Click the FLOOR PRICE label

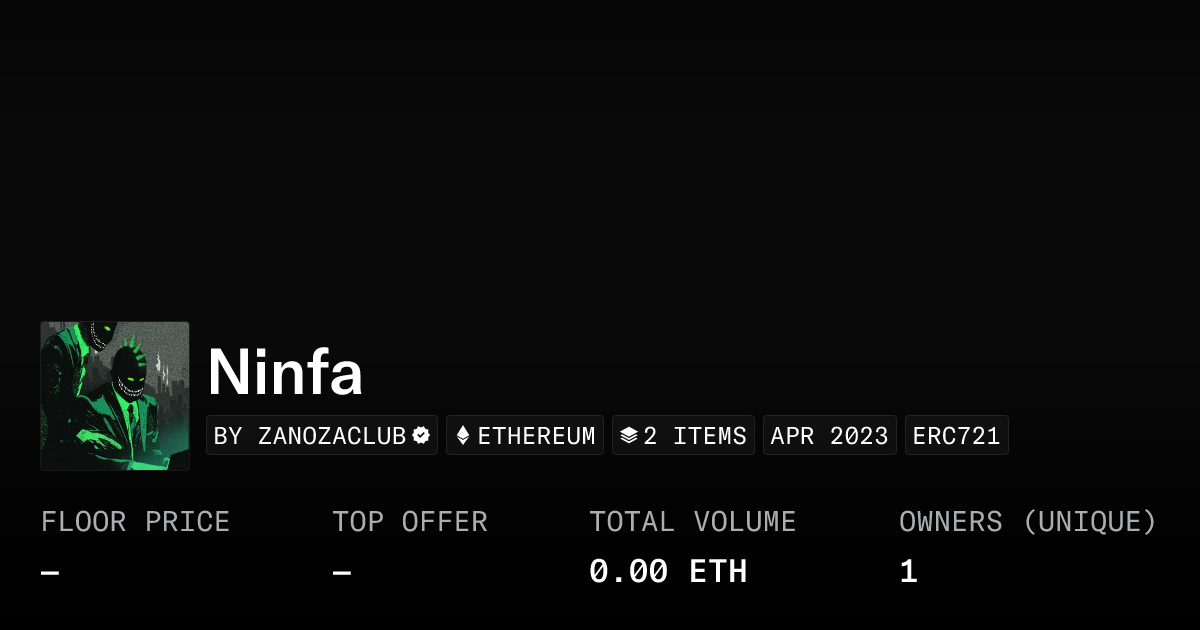[135, 522]
